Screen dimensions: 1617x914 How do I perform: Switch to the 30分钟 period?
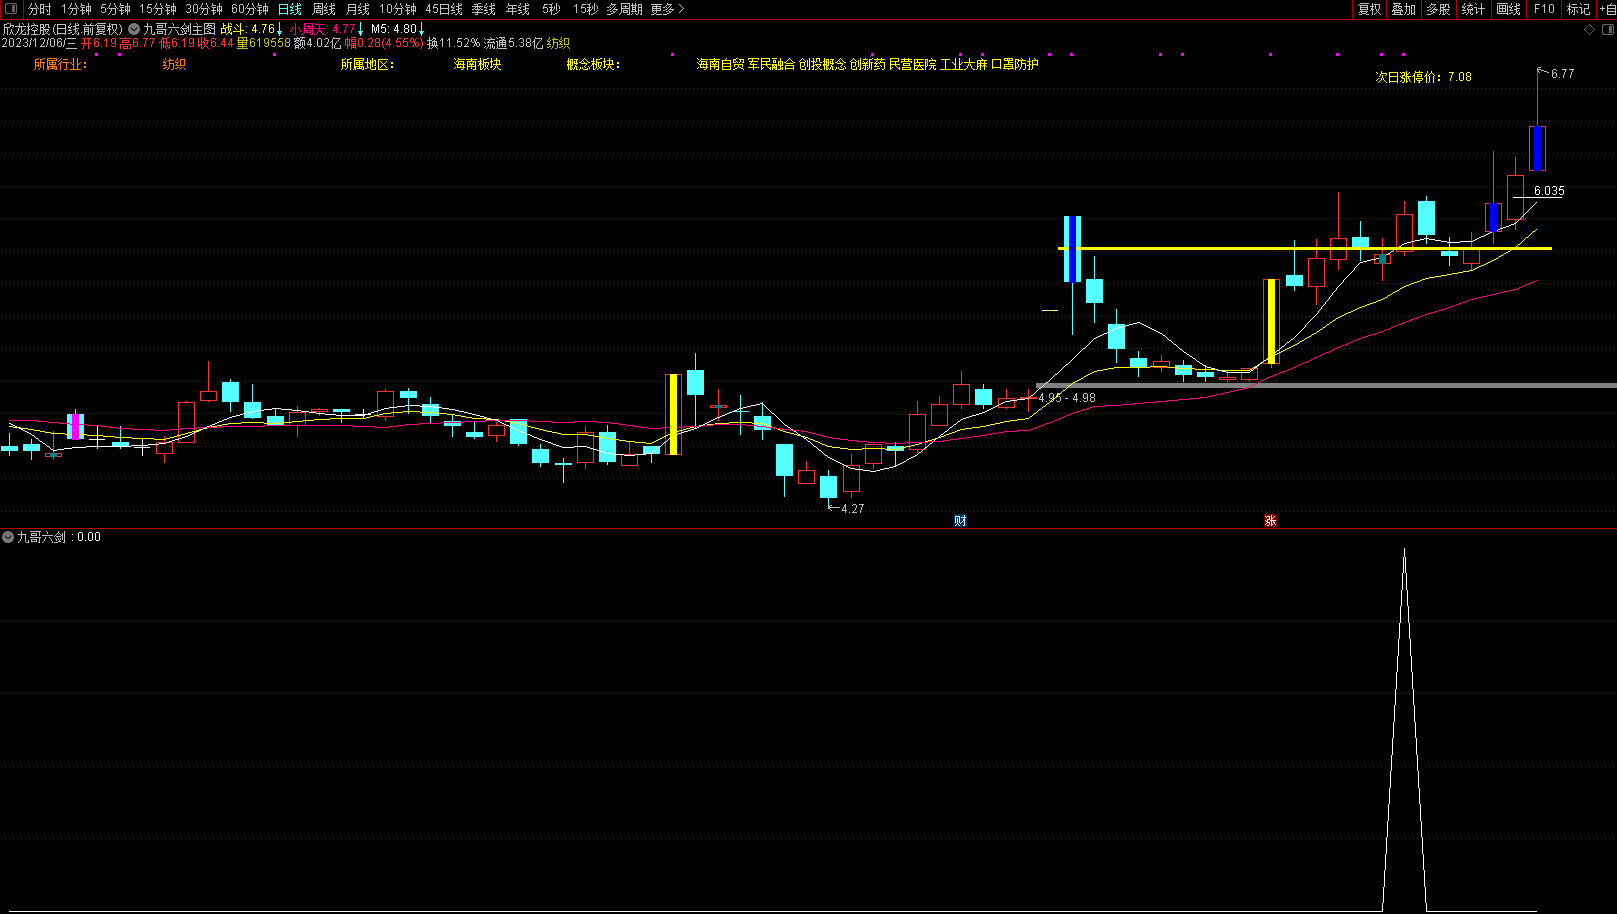pos(204,9)
